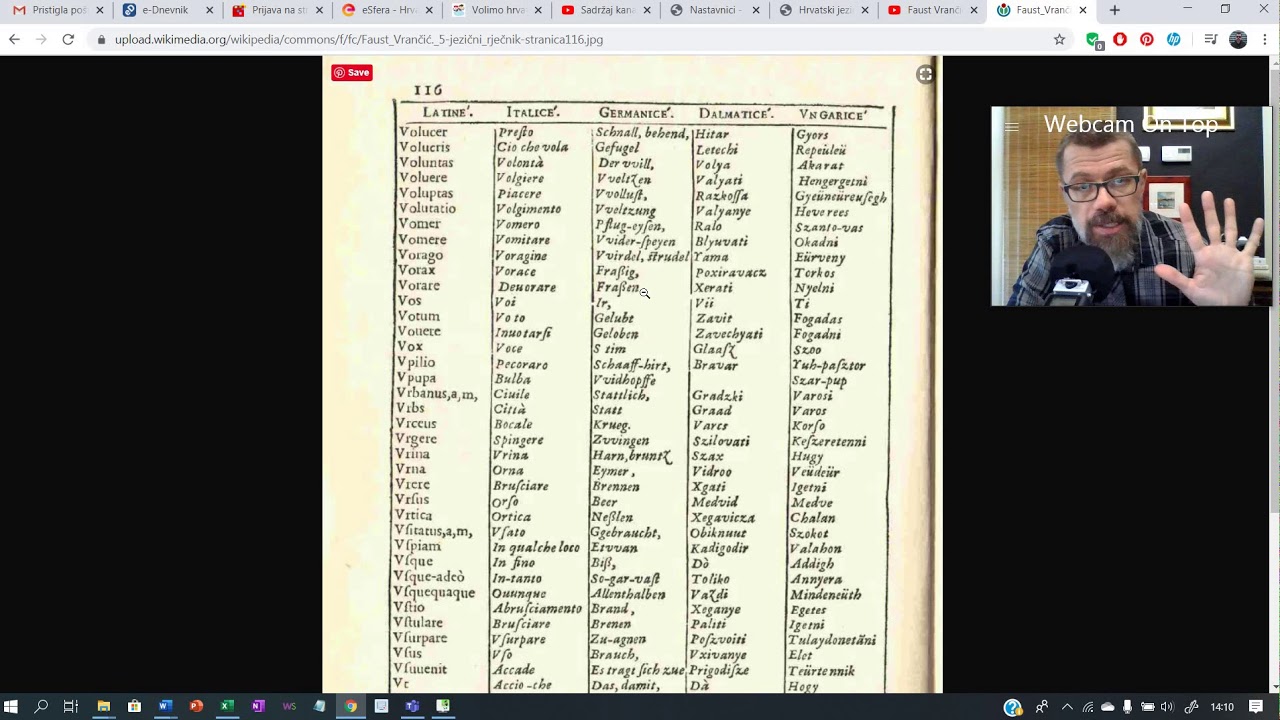Click the browser back arrow
Viewport: 1280px width, 720px height.
tap(14, 39)
